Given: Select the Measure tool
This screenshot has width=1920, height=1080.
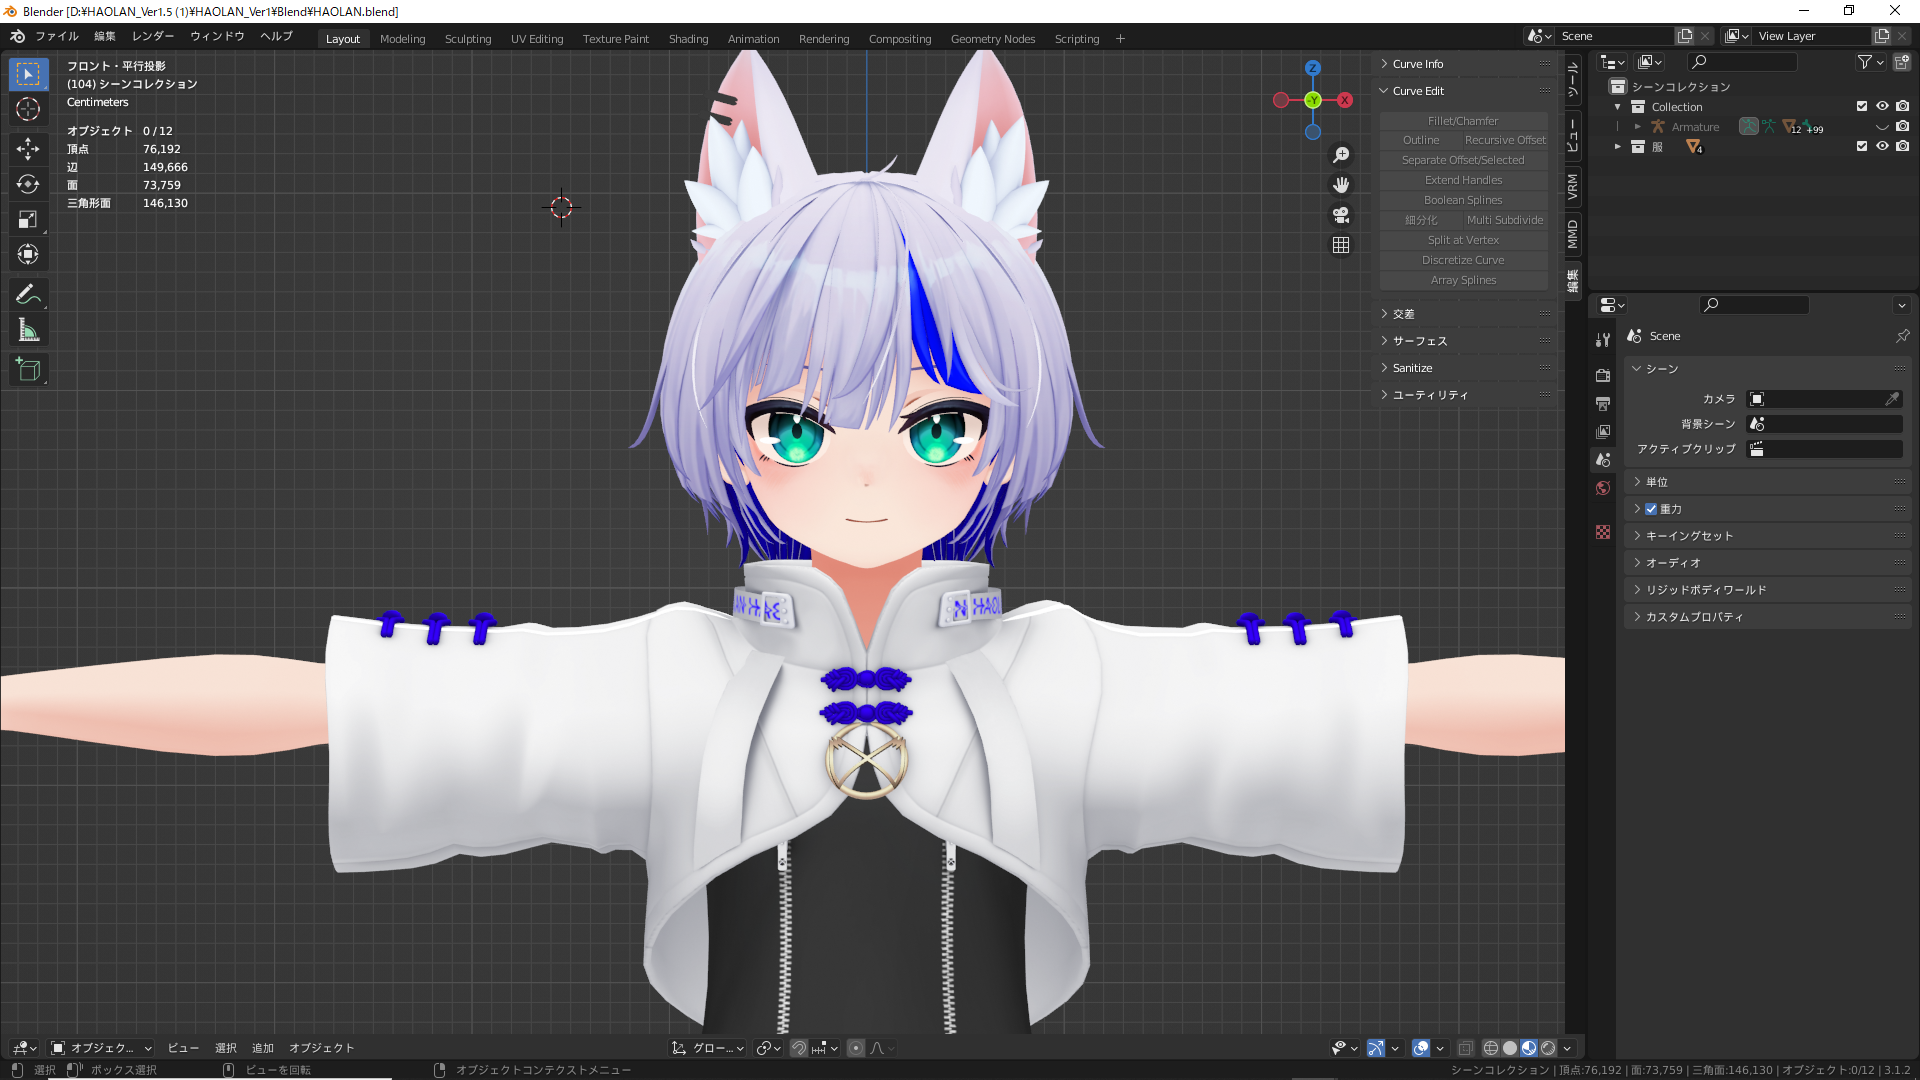Looking at the screenshot, I should pyautogui.click(x=28, y=329).
